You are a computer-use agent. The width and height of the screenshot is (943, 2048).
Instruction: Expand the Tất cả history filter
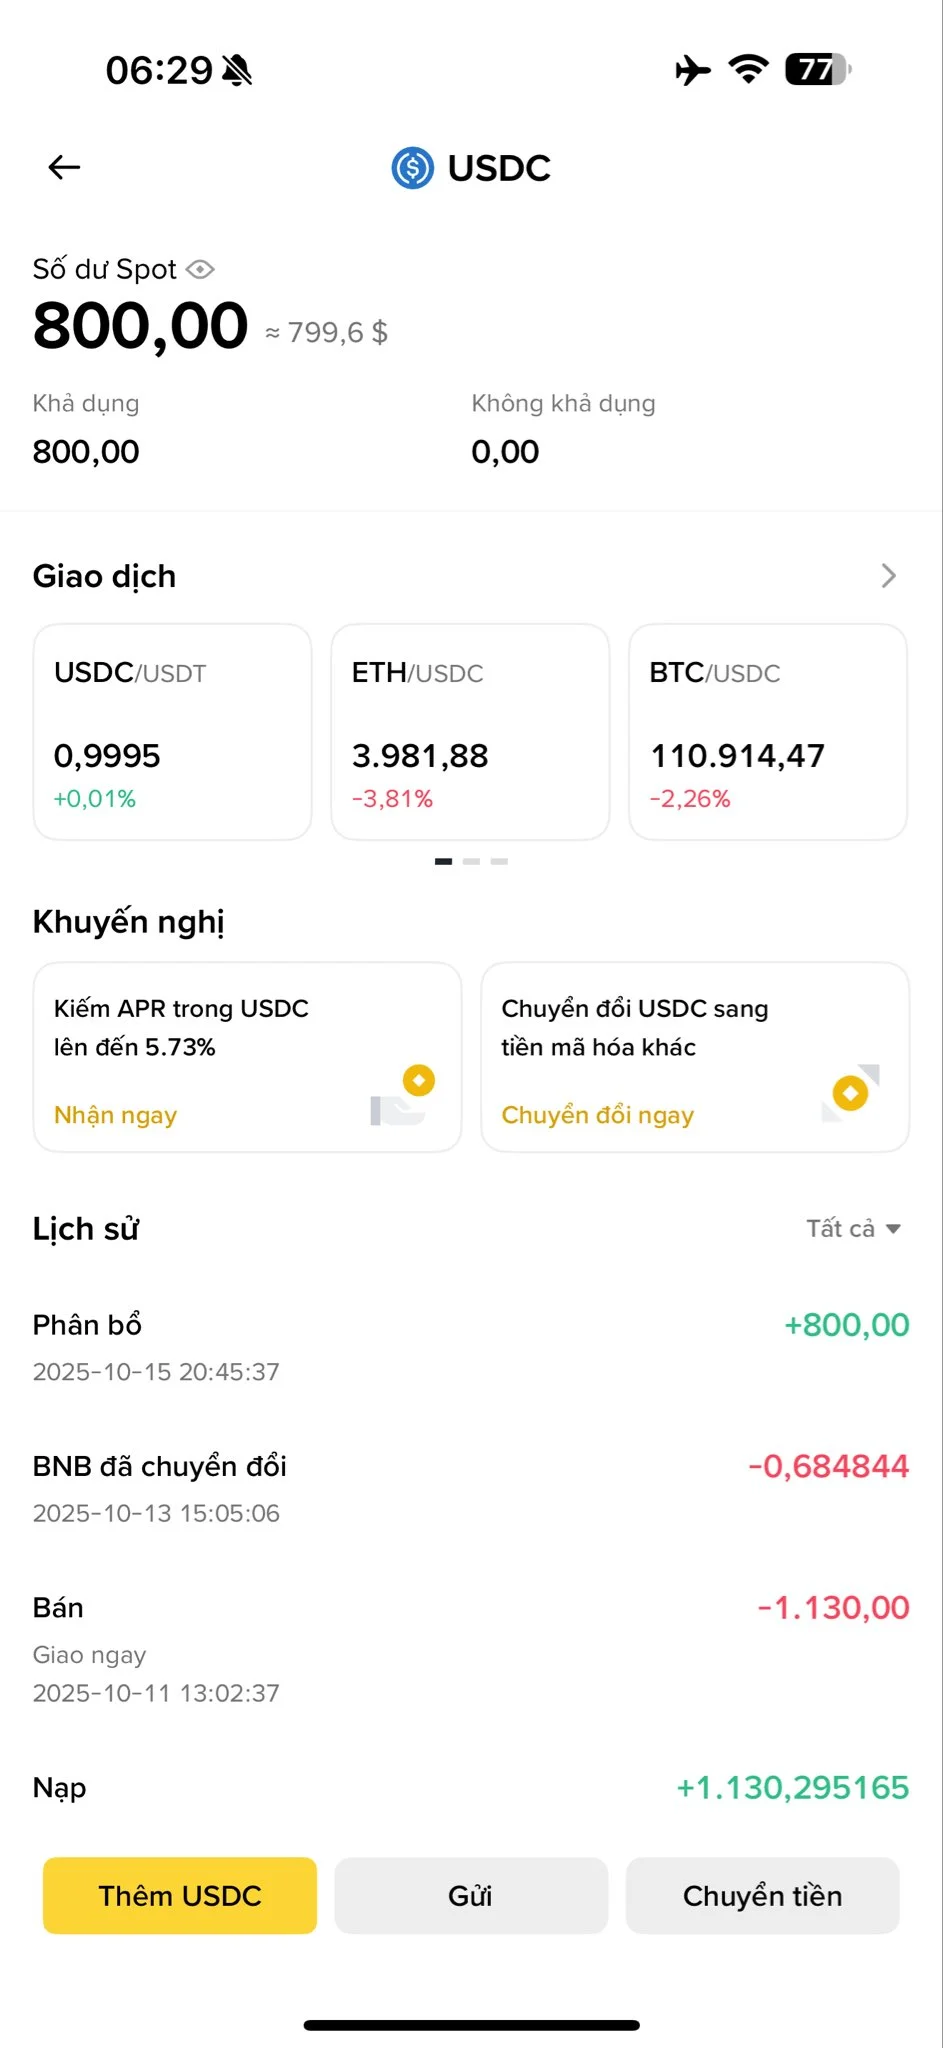coord(853,1229)
